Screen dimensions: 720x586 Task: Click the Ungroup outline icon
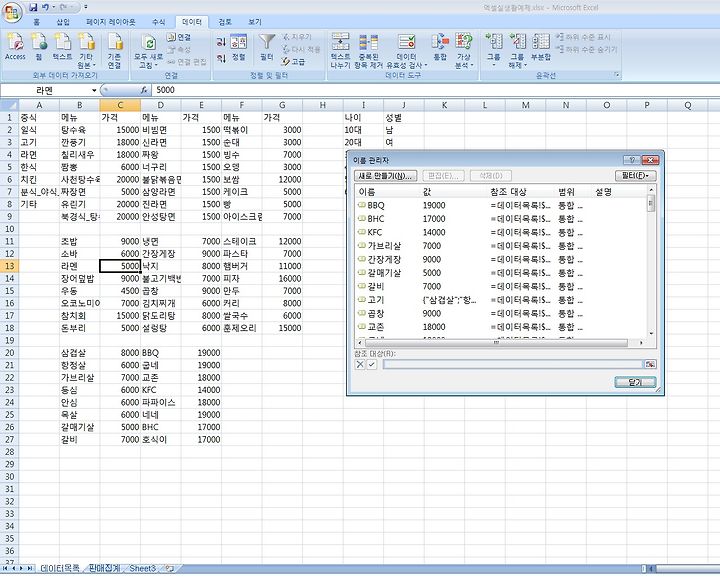click(x=517, y=51)
